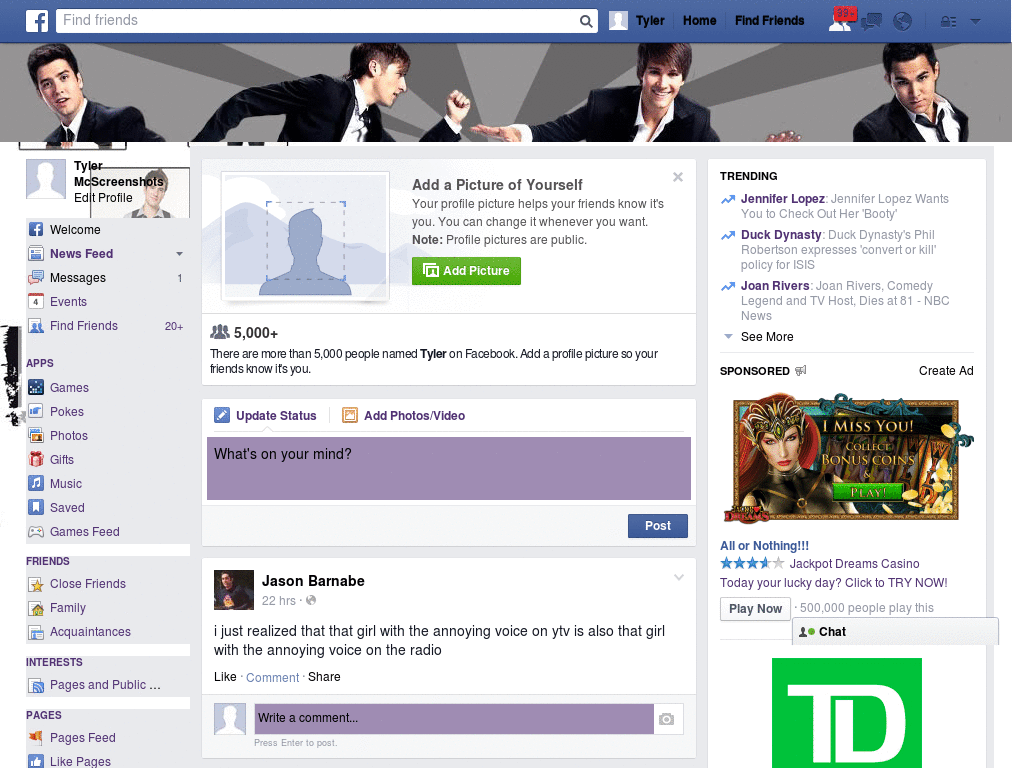The height and width of the screenshot is (768, 1024).
Task: Open Saved items from sidebar
Action: pyautogui.click(x=65, y=507)
